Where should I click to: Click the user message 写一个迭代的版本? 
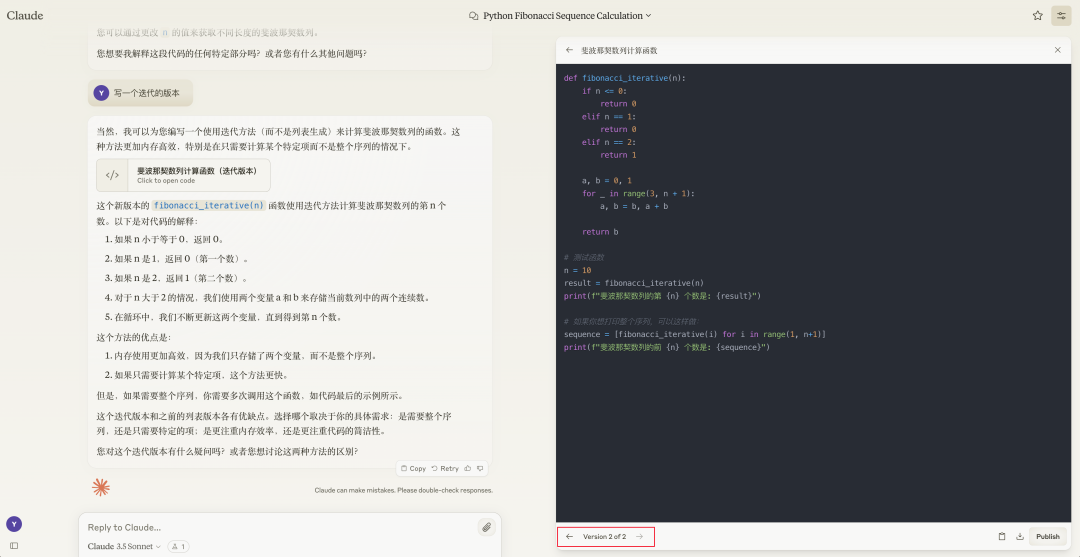147,93
